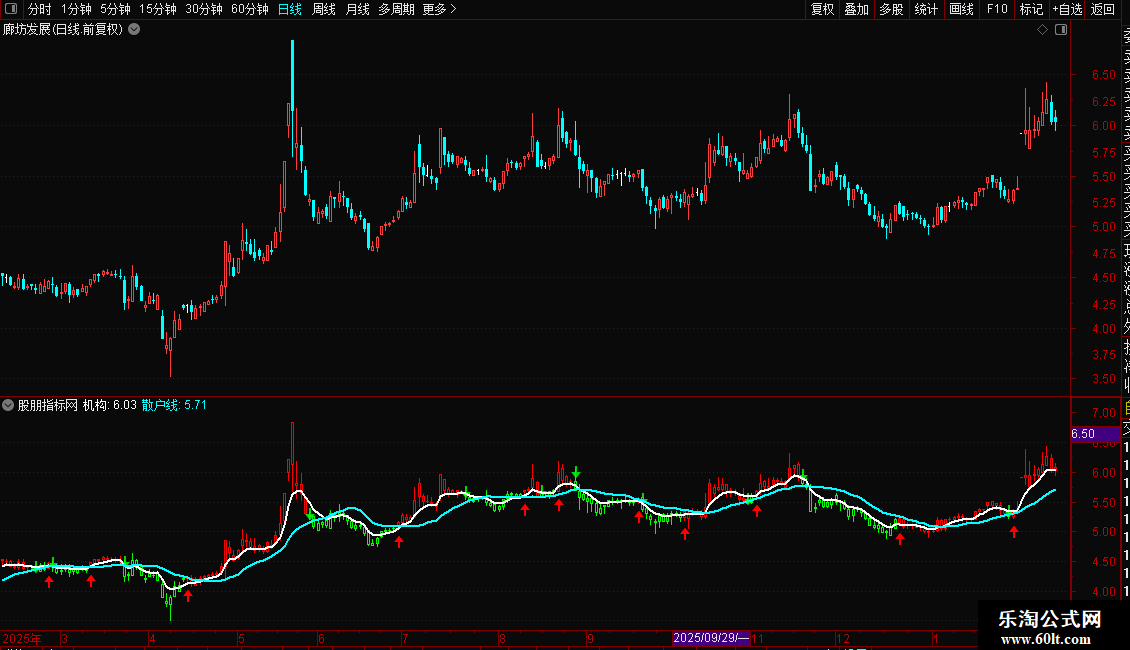Switch to the 分时 chart
The image size is (1130, 650).
pyautogui.click(x=40, y=9)
